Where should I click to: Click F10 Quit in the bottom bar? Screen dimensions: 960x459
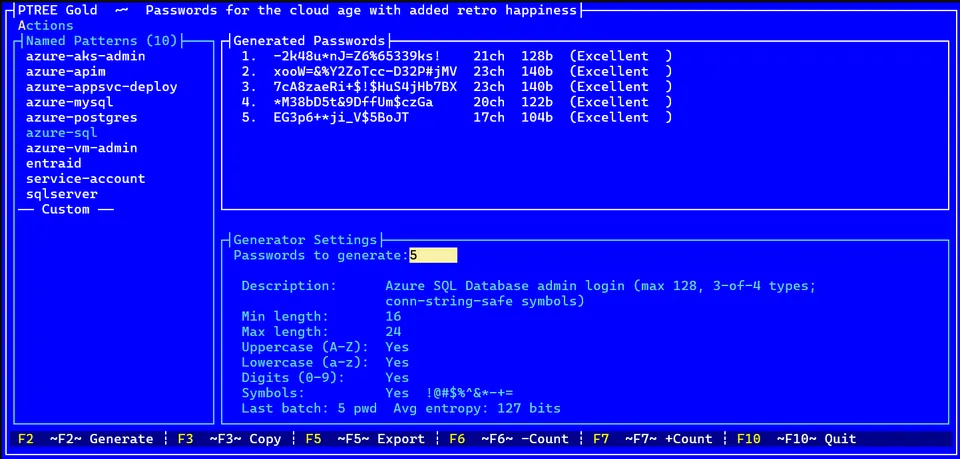pyautogui.click(x=797, y=439)
